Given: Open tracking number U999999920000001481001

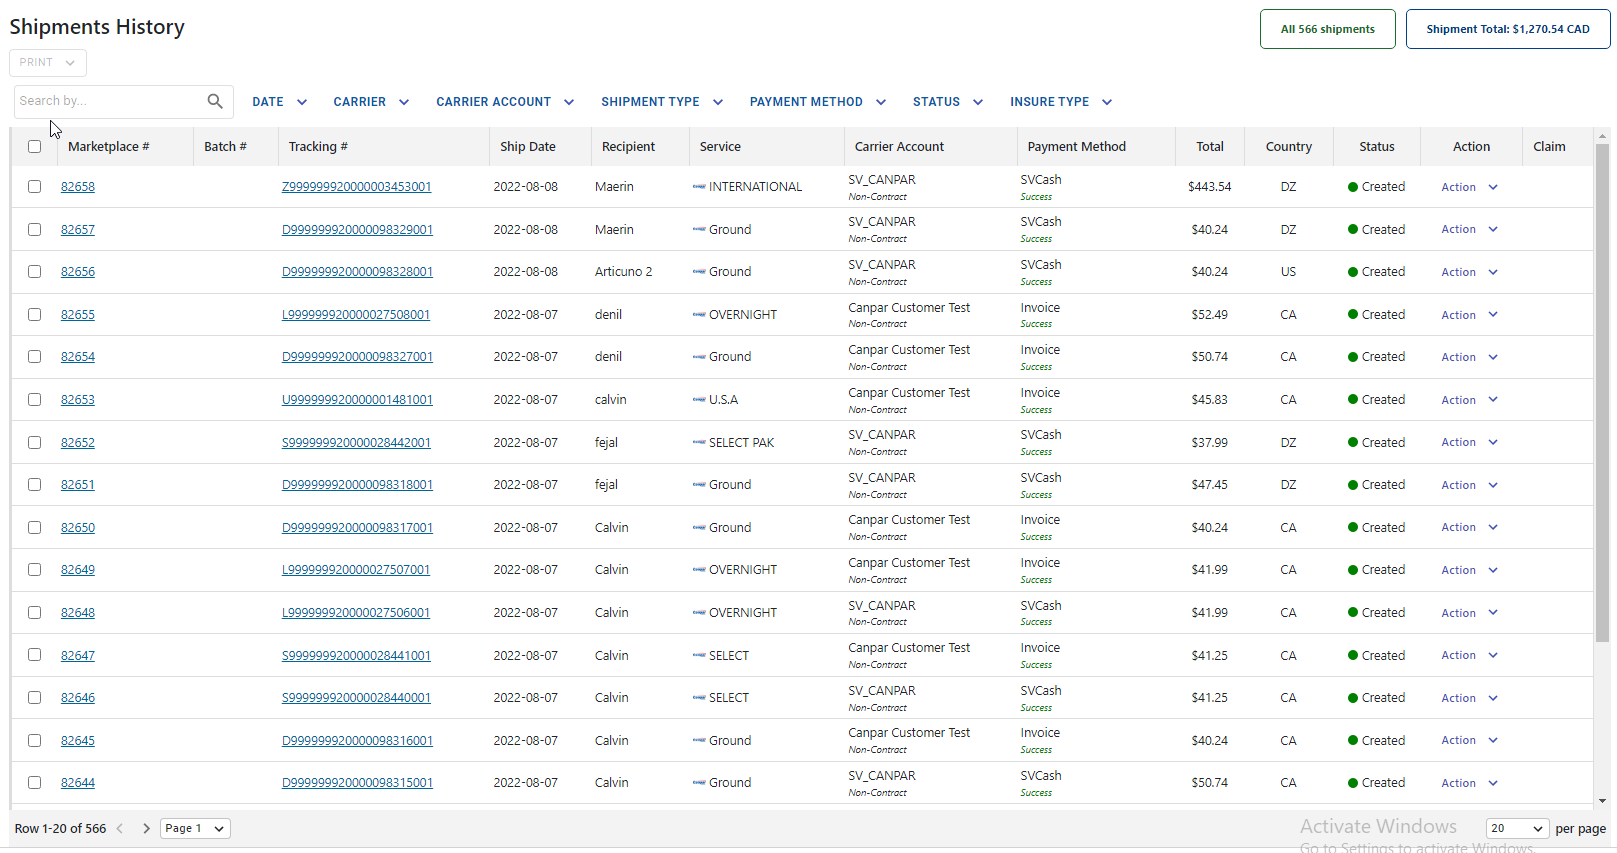Looking at the screenshot, I should click(x=357, y=399).
